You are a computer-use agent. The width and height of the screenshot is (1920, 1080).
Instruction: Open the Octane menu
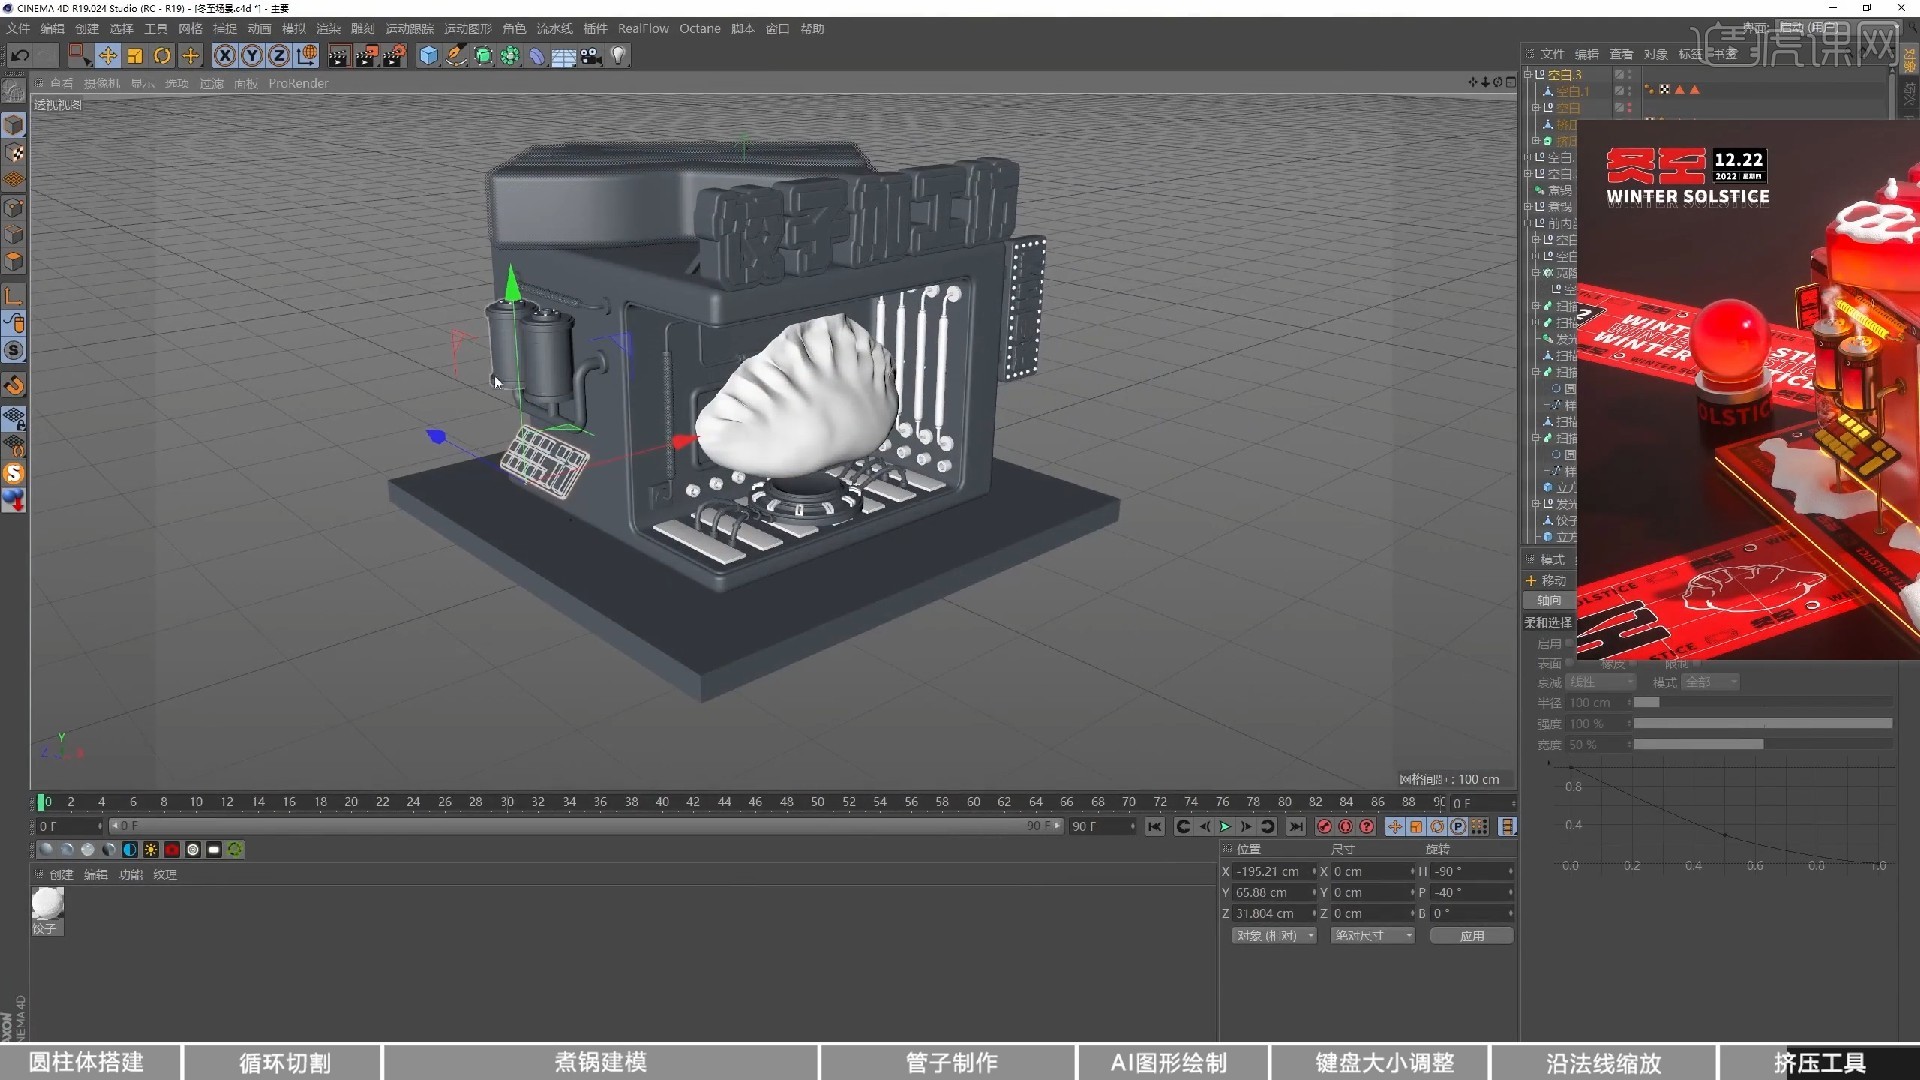click(700, 29)
